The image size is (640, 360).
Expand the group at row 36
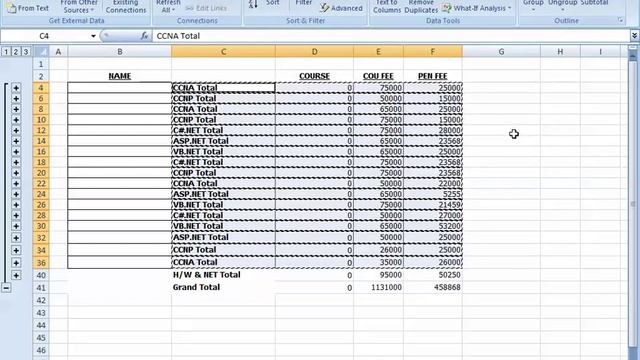coord(16,262)
